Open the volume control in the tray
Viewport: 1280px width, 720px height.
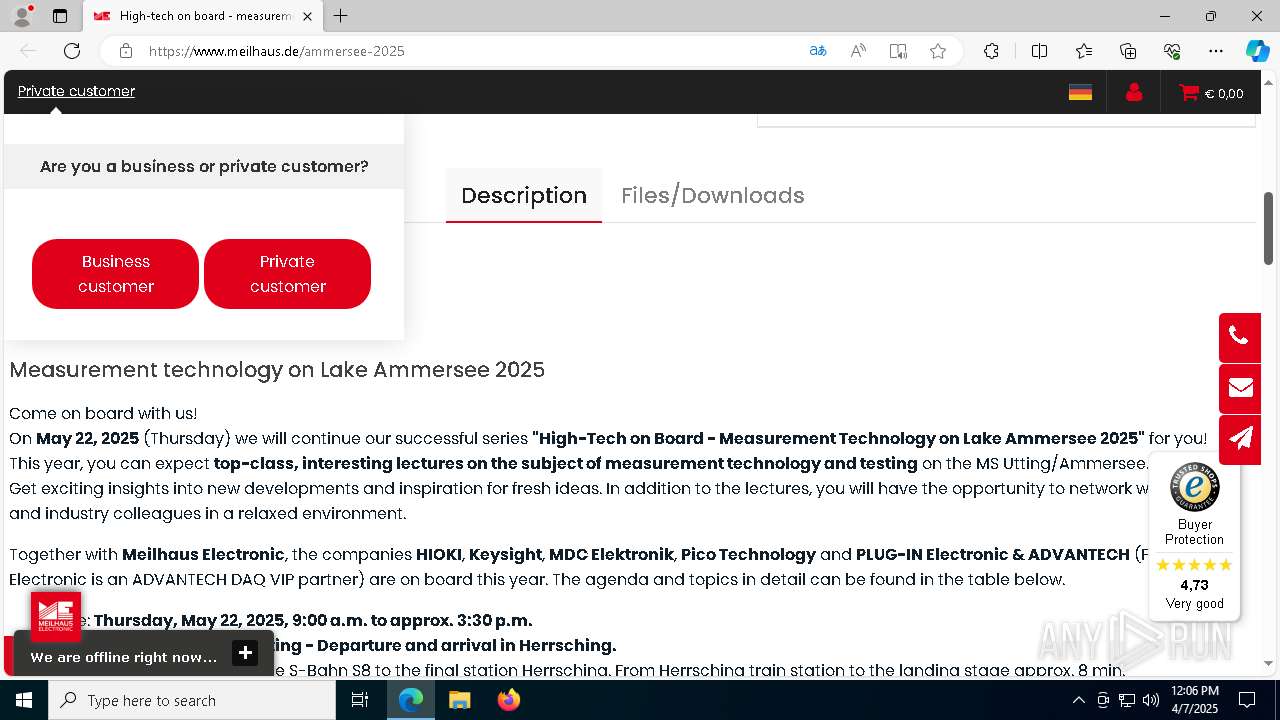tap(1151, 700)
